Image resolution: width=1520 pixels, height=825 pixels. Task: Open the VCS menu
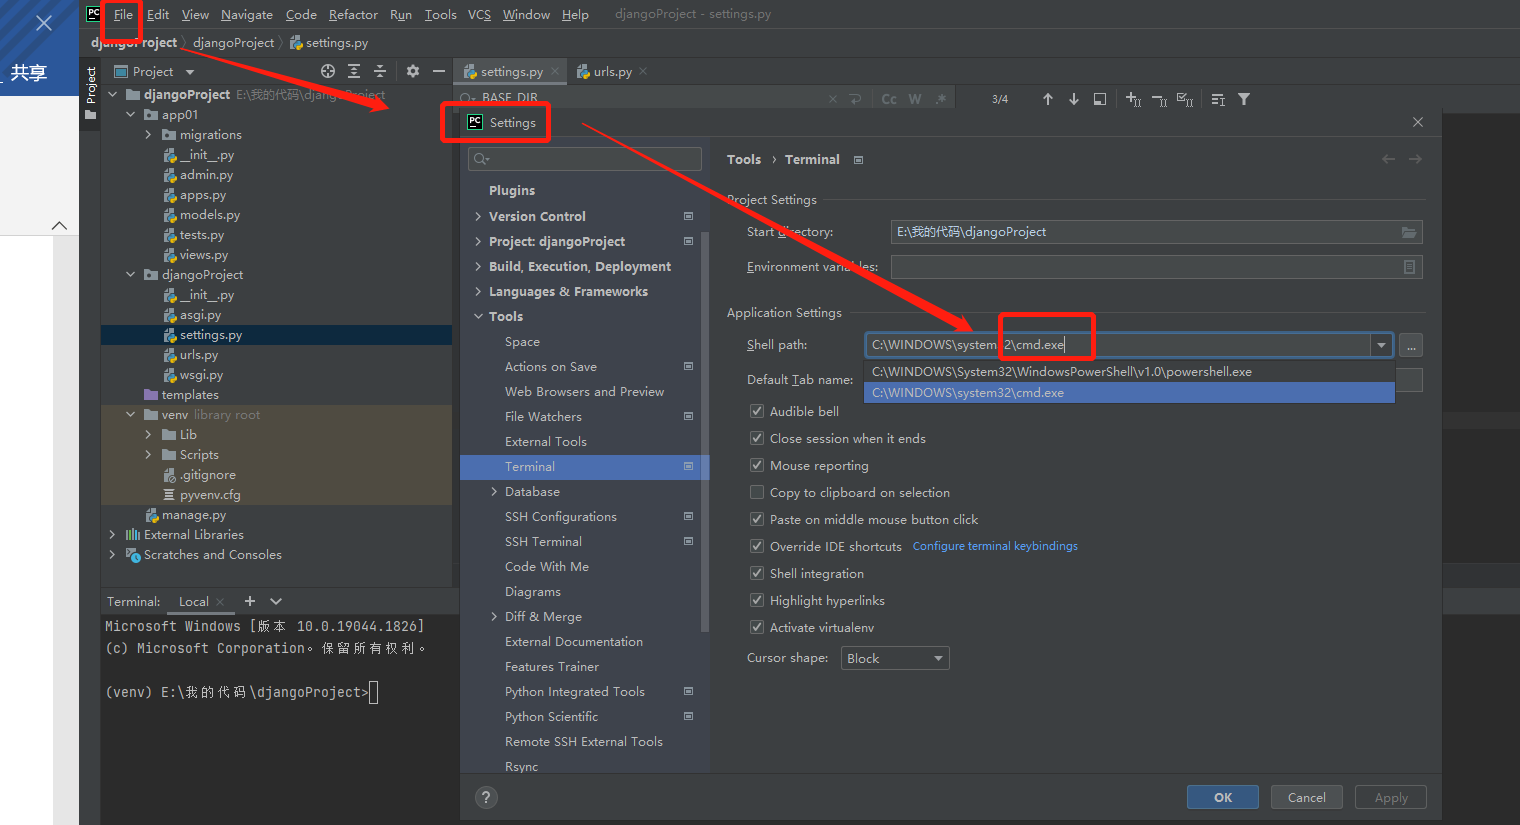tap(479, 14)
